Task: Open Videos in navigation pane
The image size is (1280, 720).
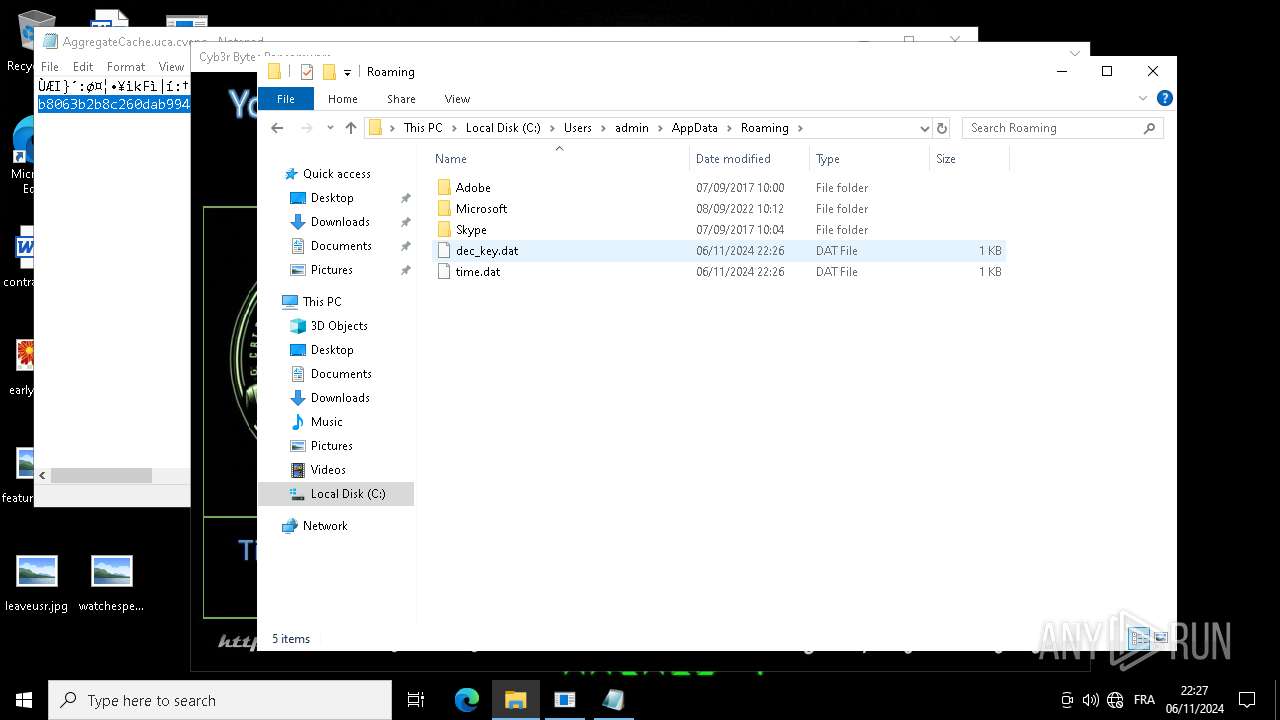Action: click(x=328, y=470)
